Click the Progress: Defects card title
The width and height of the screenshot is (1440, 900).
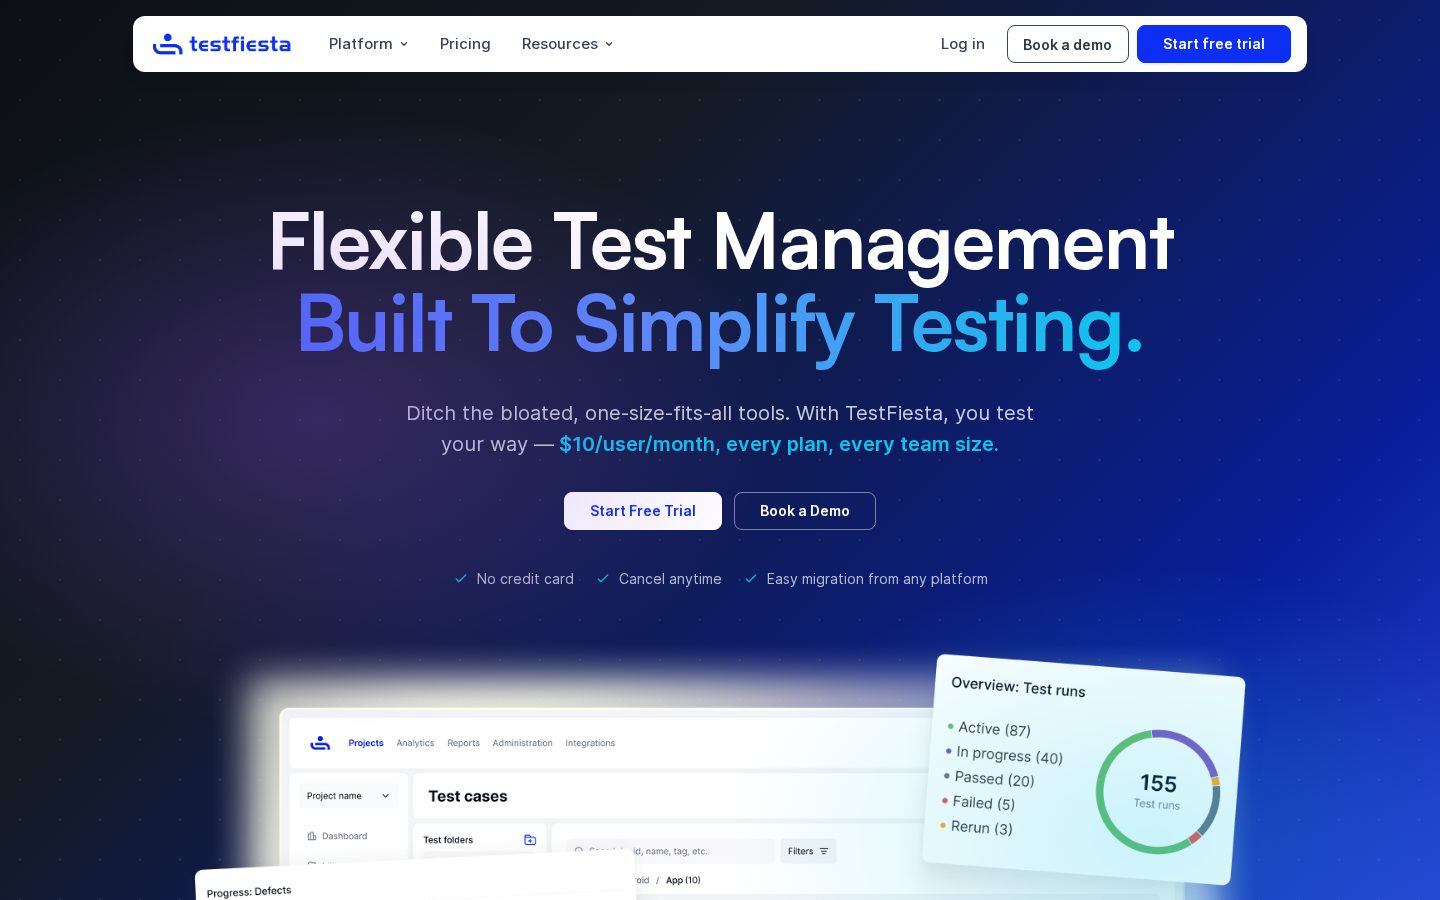pos(249,891)
